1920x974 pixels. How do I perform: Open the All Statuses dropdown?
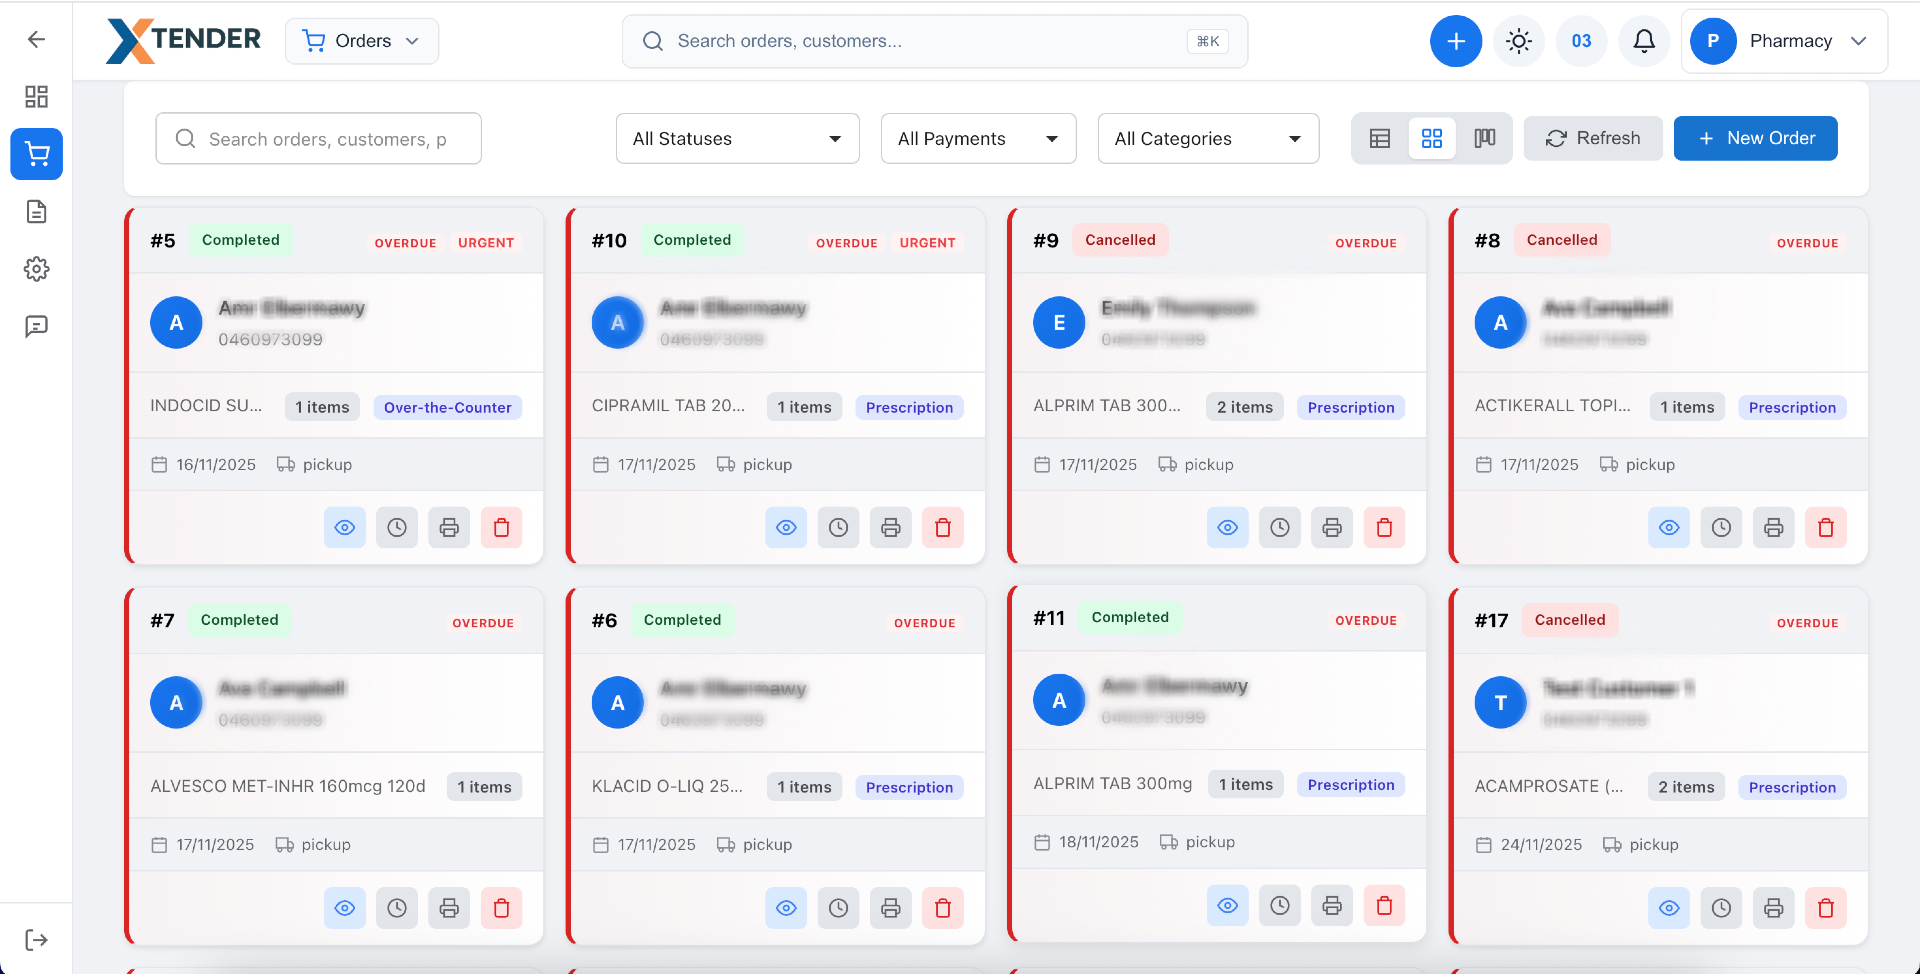click(x=737, y=138)
